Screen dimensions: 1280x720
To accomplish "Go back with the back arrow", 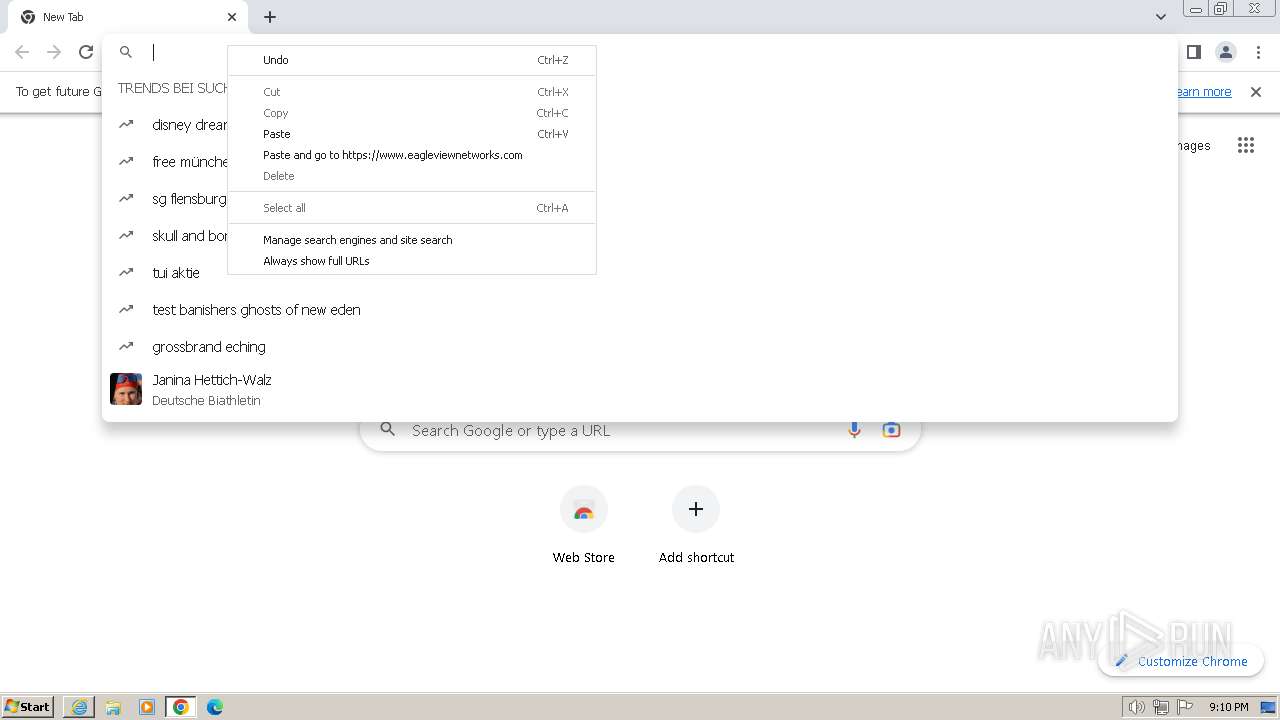I will pos(22,52).
